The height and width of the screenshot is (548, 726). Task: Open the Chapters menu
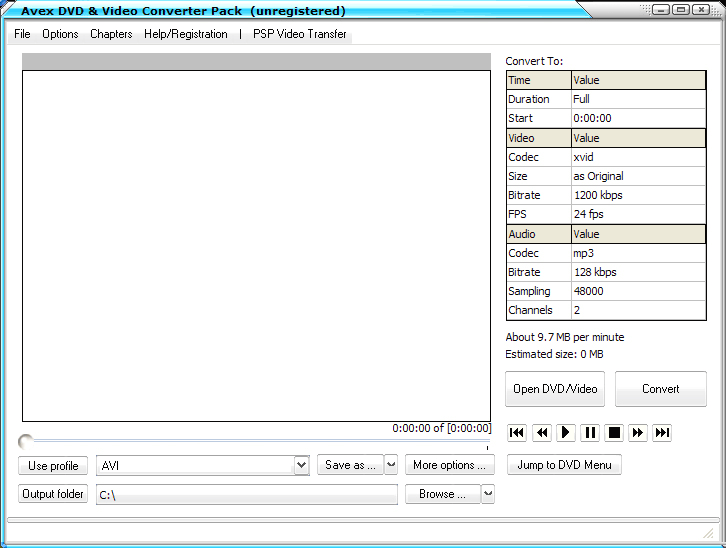pos(111,34)
